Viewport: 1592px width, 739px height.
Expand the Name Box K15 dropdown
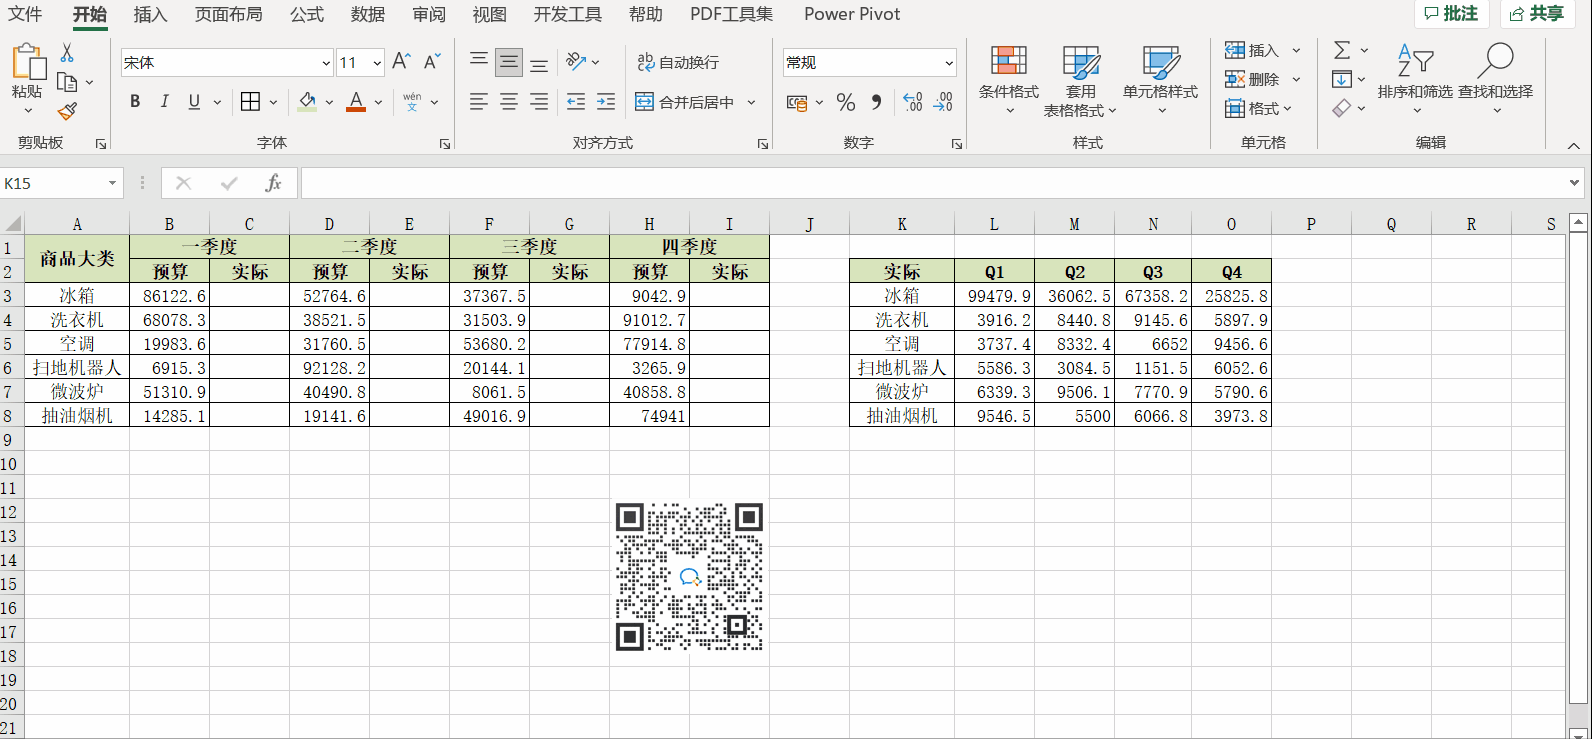coord(112,183)
